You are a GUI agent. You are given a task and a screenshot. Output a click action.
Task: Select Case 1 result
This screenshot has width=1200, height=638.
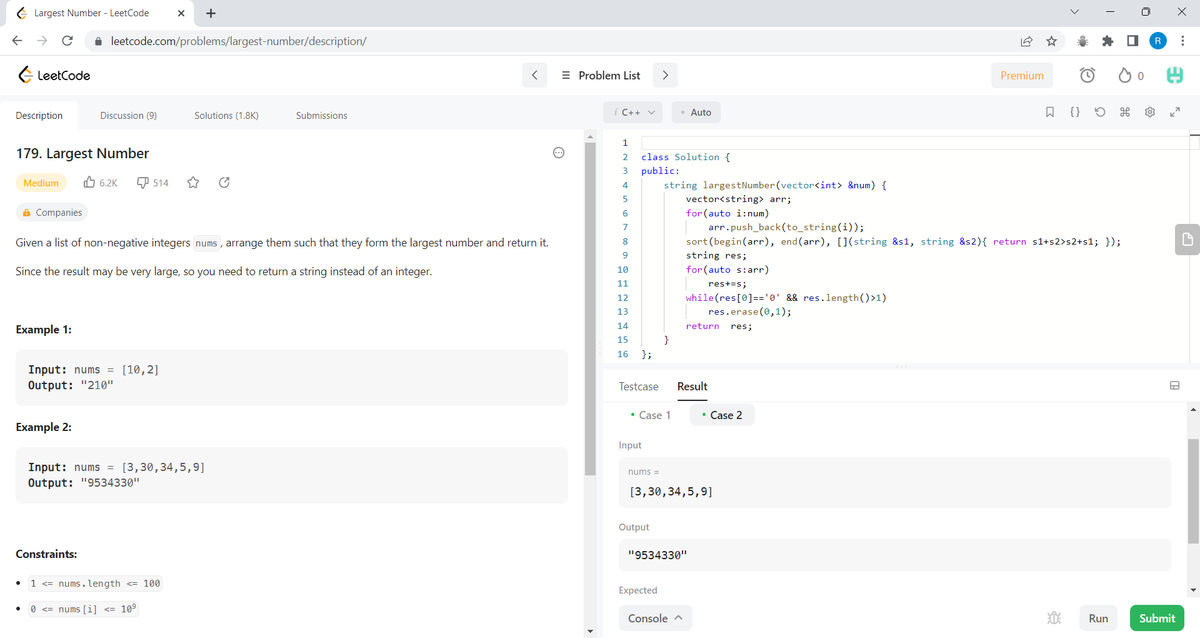click(x=650, y=415)
